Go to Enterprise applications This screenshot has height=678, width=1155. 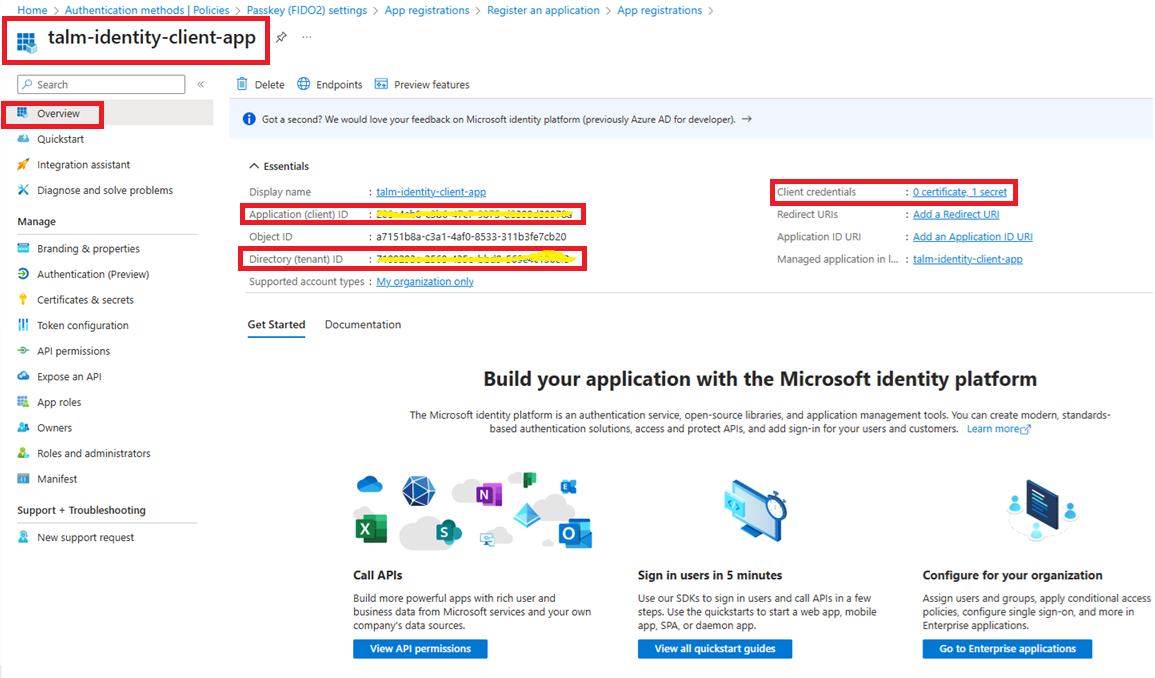[1008, 648]
